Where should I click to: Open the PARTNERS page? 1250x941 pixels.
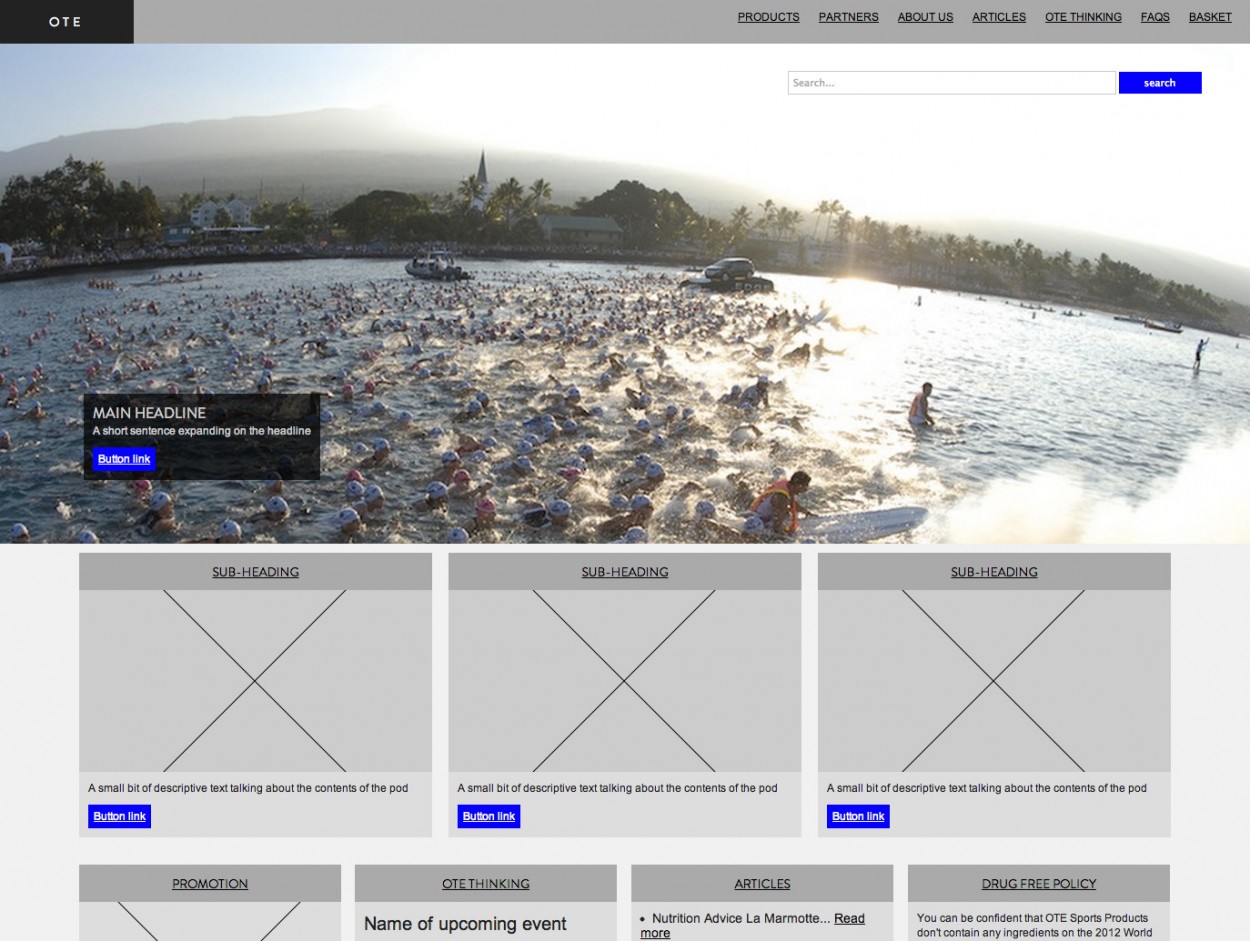[x=848, y=17]
